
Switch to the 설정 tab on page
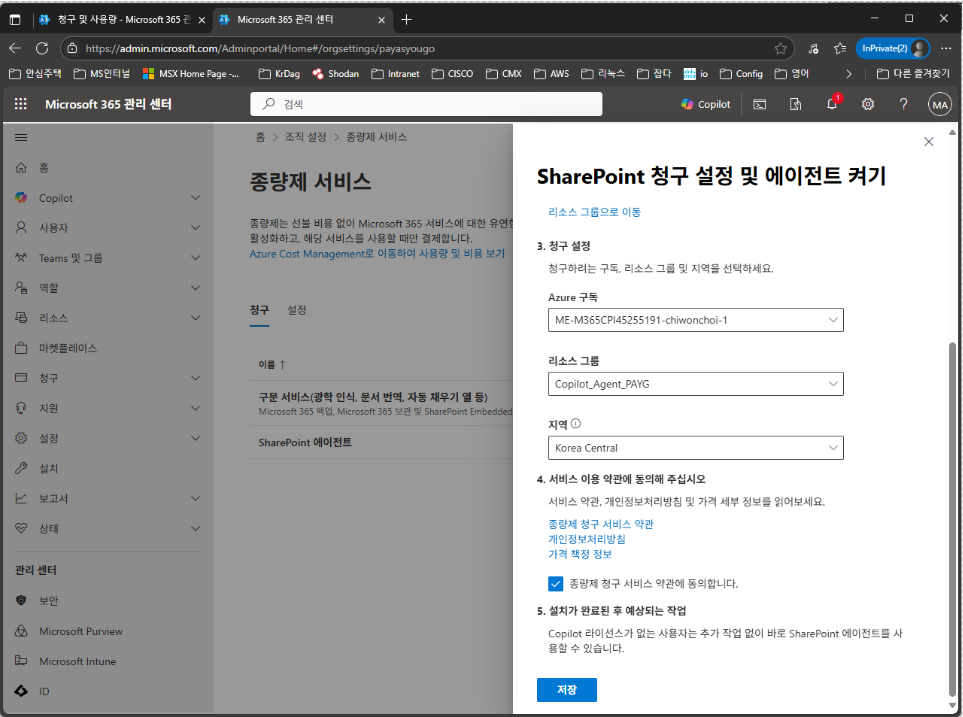(x=297, y=310)
